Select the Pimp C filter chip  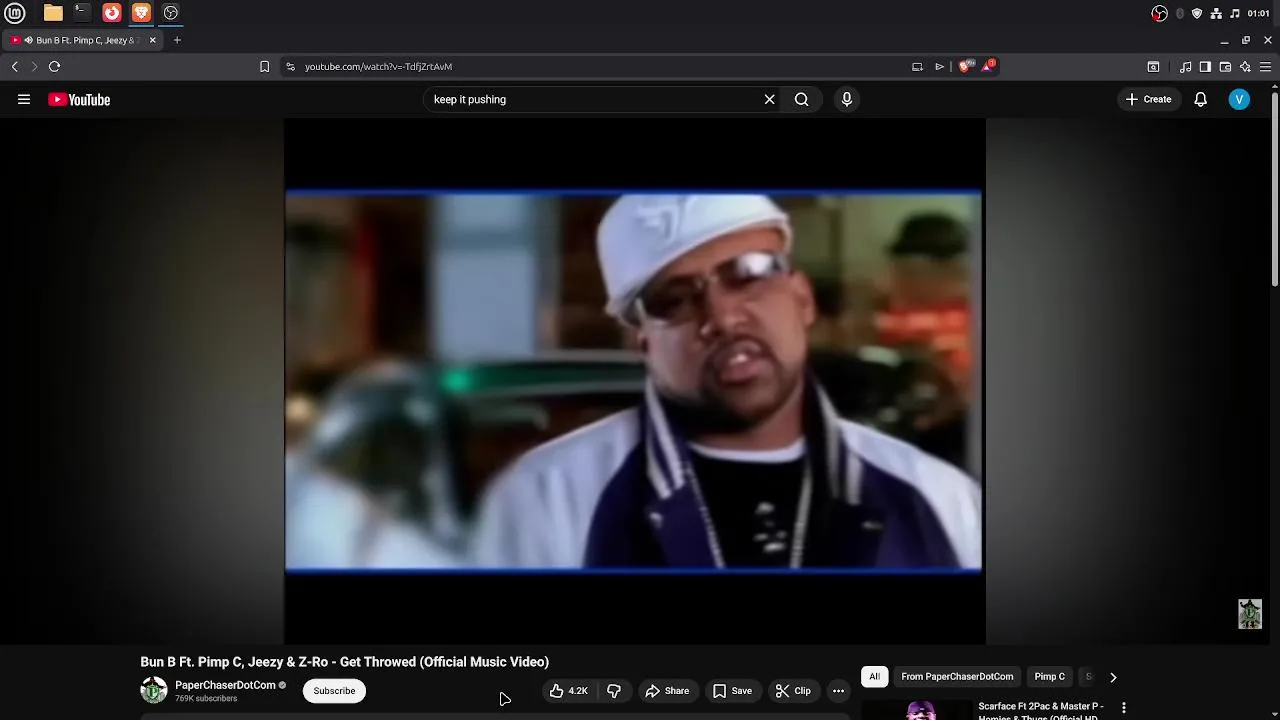(1049, 677)
